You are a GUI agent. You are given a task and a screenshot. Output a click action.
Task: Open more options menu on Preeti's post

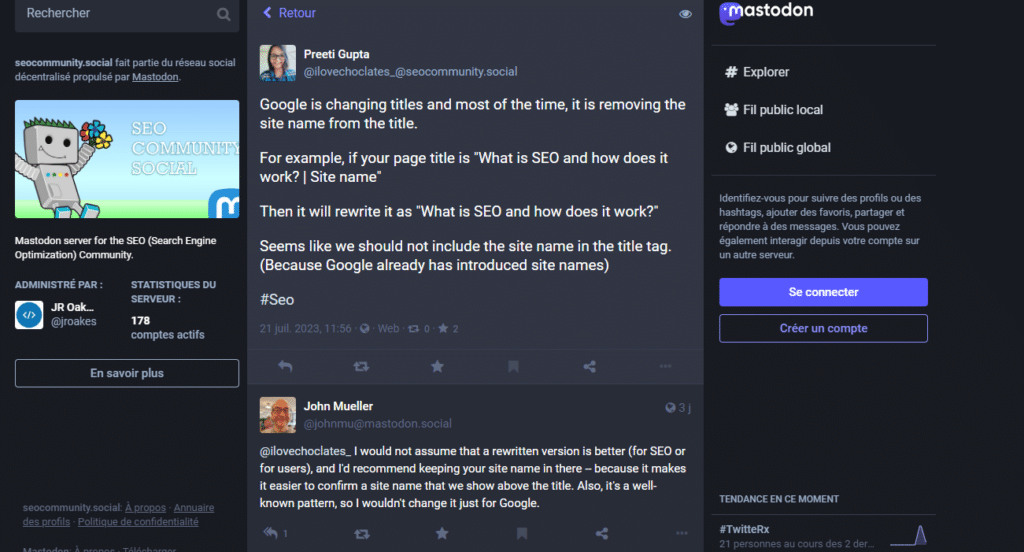[666, 367]
